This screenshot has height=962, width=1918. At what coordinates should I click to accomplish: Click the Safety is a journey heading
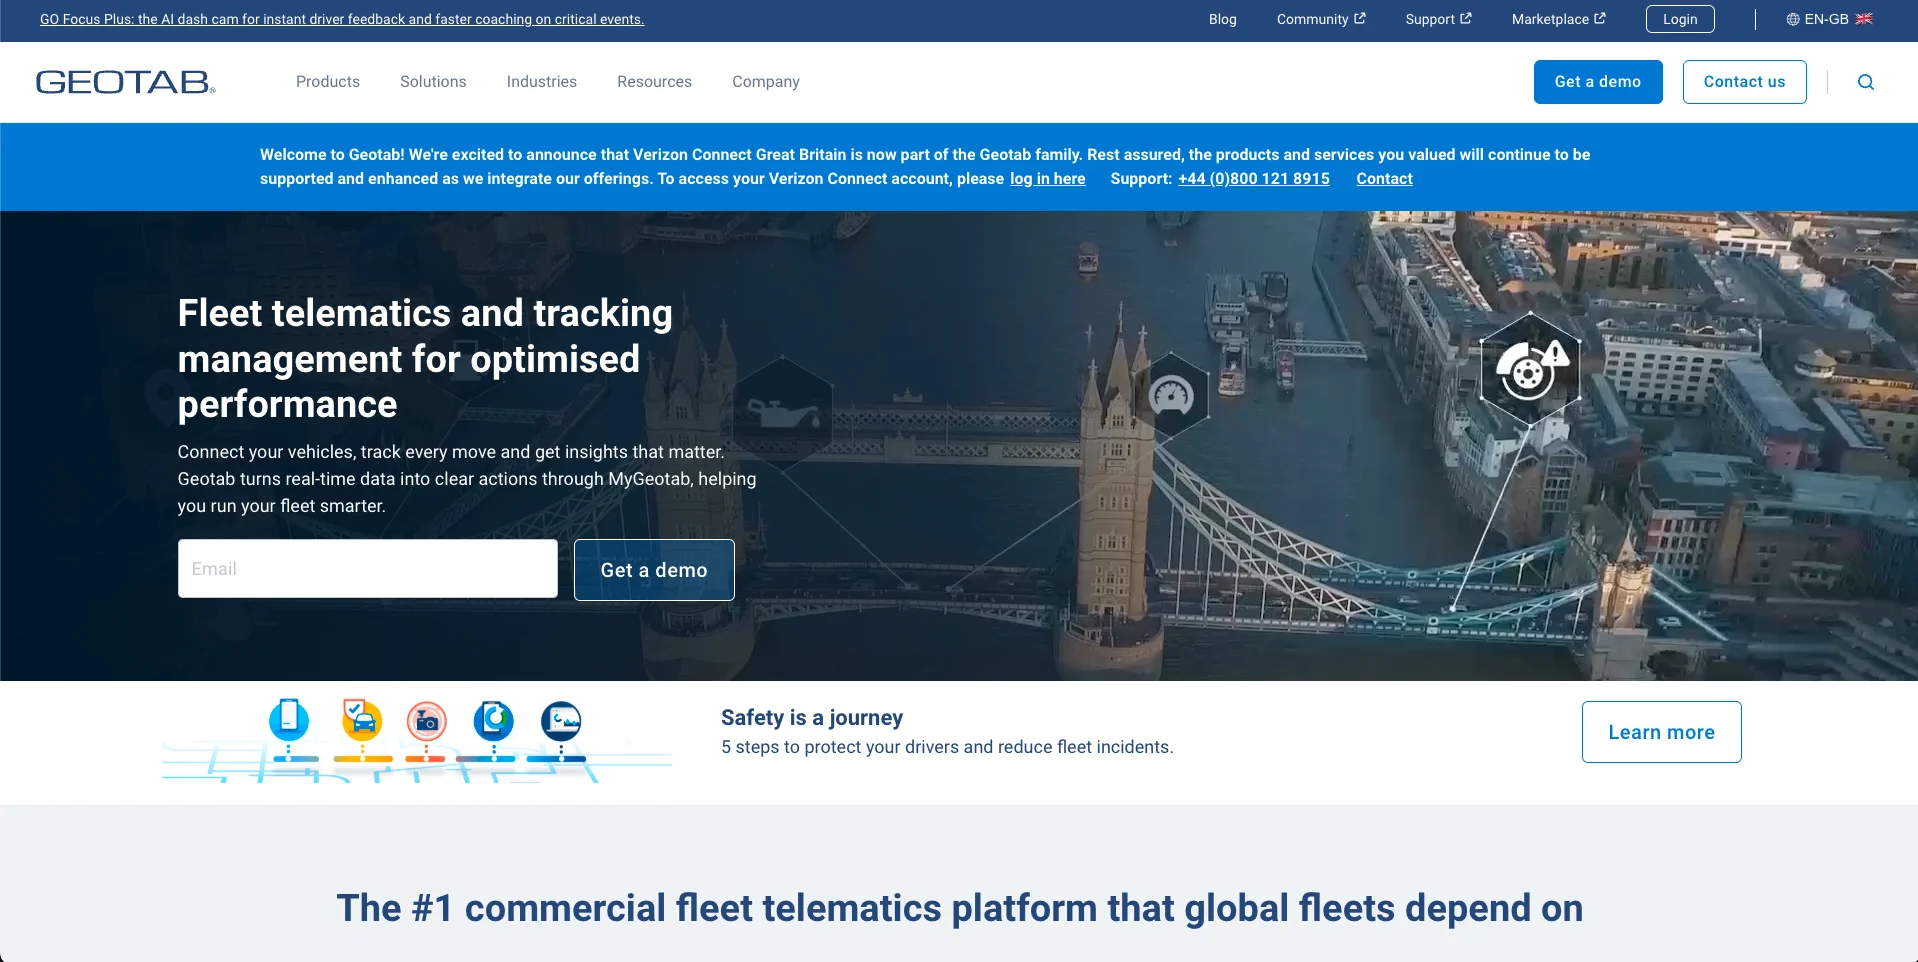(x=812, y=717)
